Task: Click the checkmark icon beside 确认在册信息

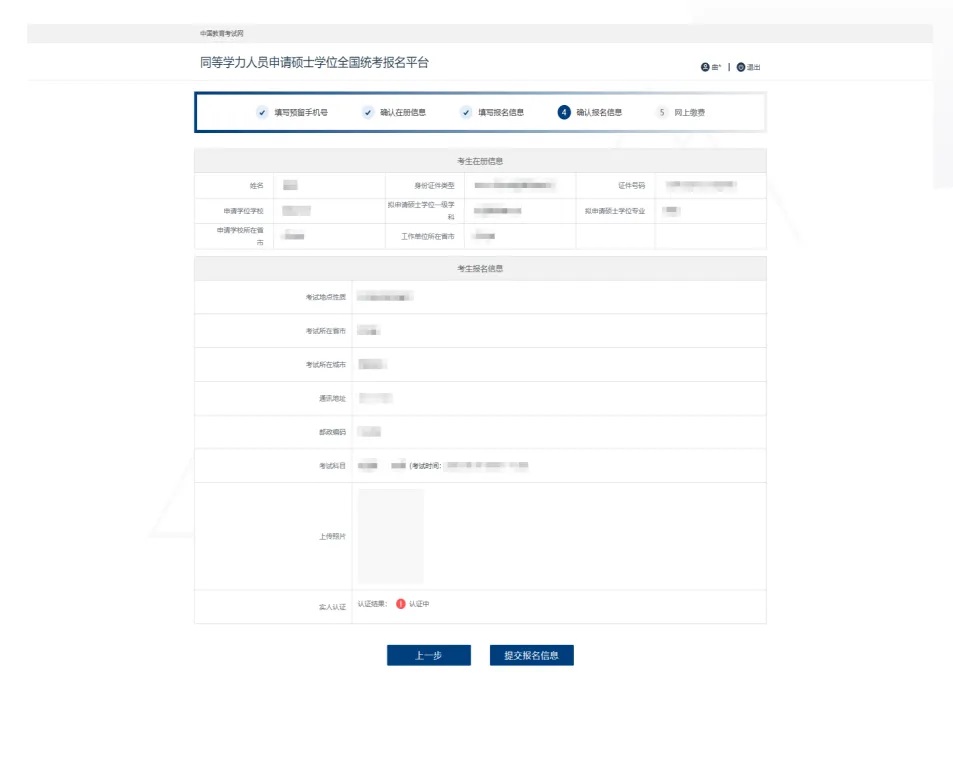Action: 368,112
